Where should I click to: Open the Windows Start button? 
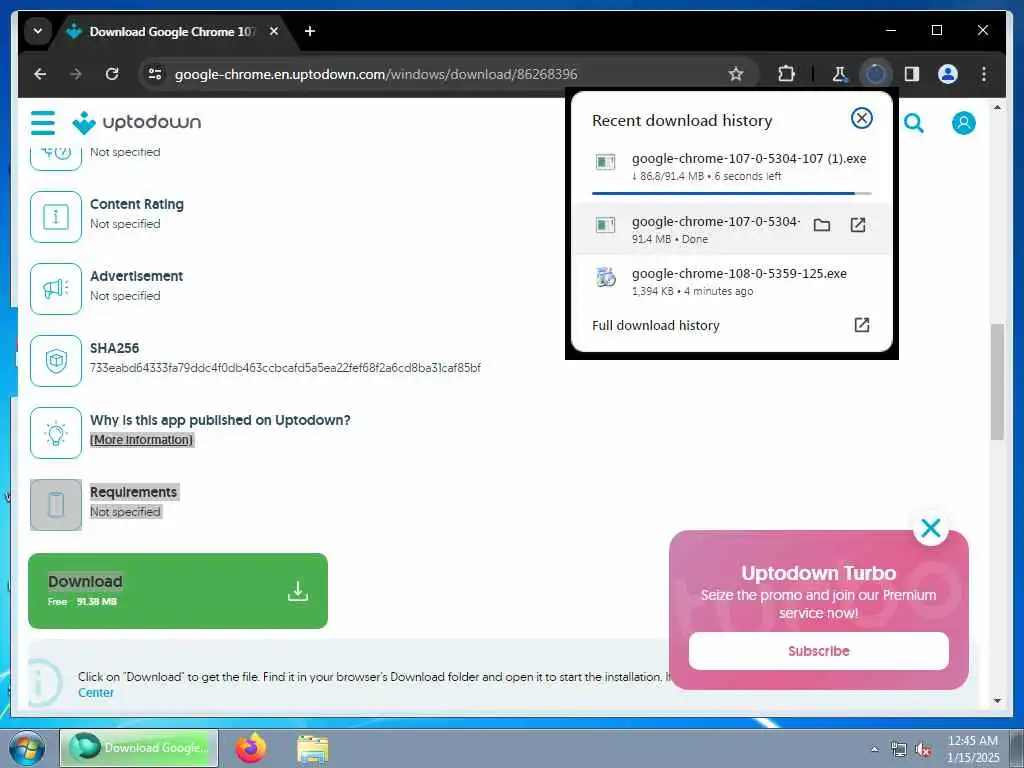coord(27,748)
